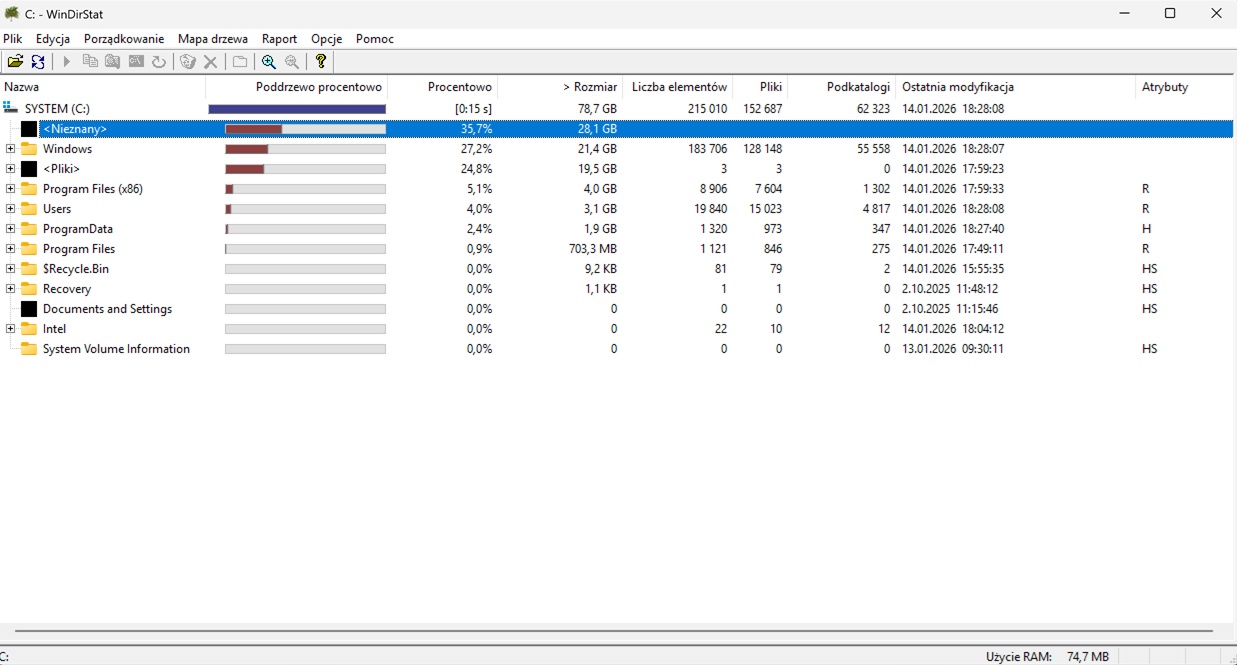Open the Opcje menu

tap(327, 39)
